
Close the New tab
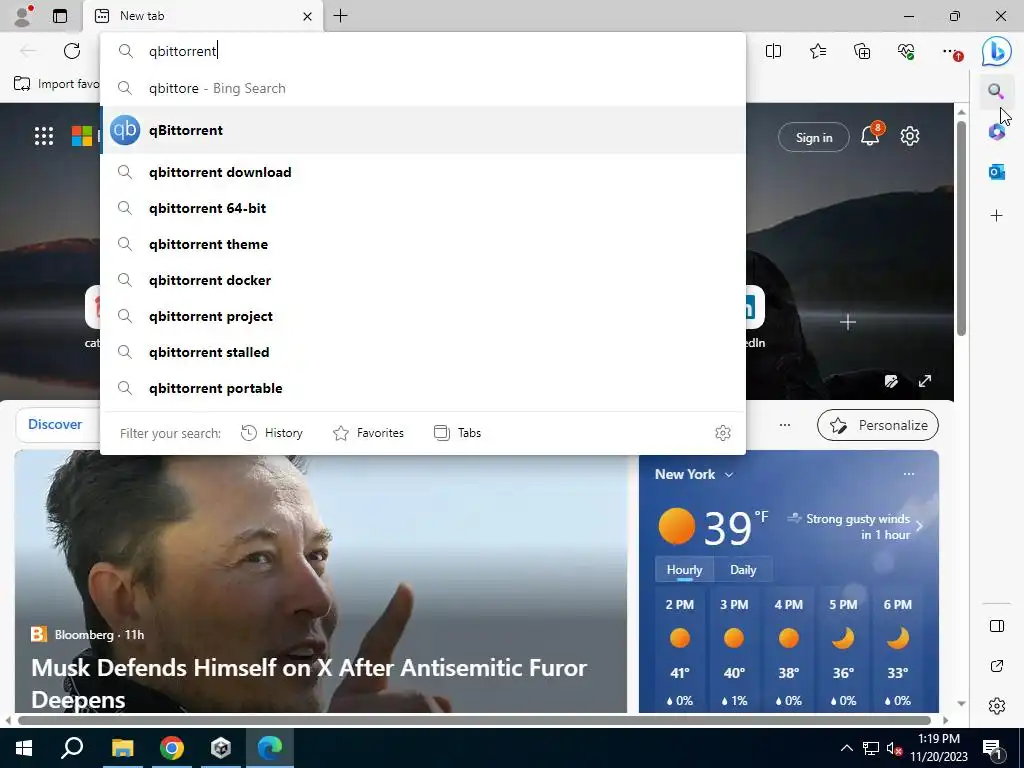pos(307,16)
